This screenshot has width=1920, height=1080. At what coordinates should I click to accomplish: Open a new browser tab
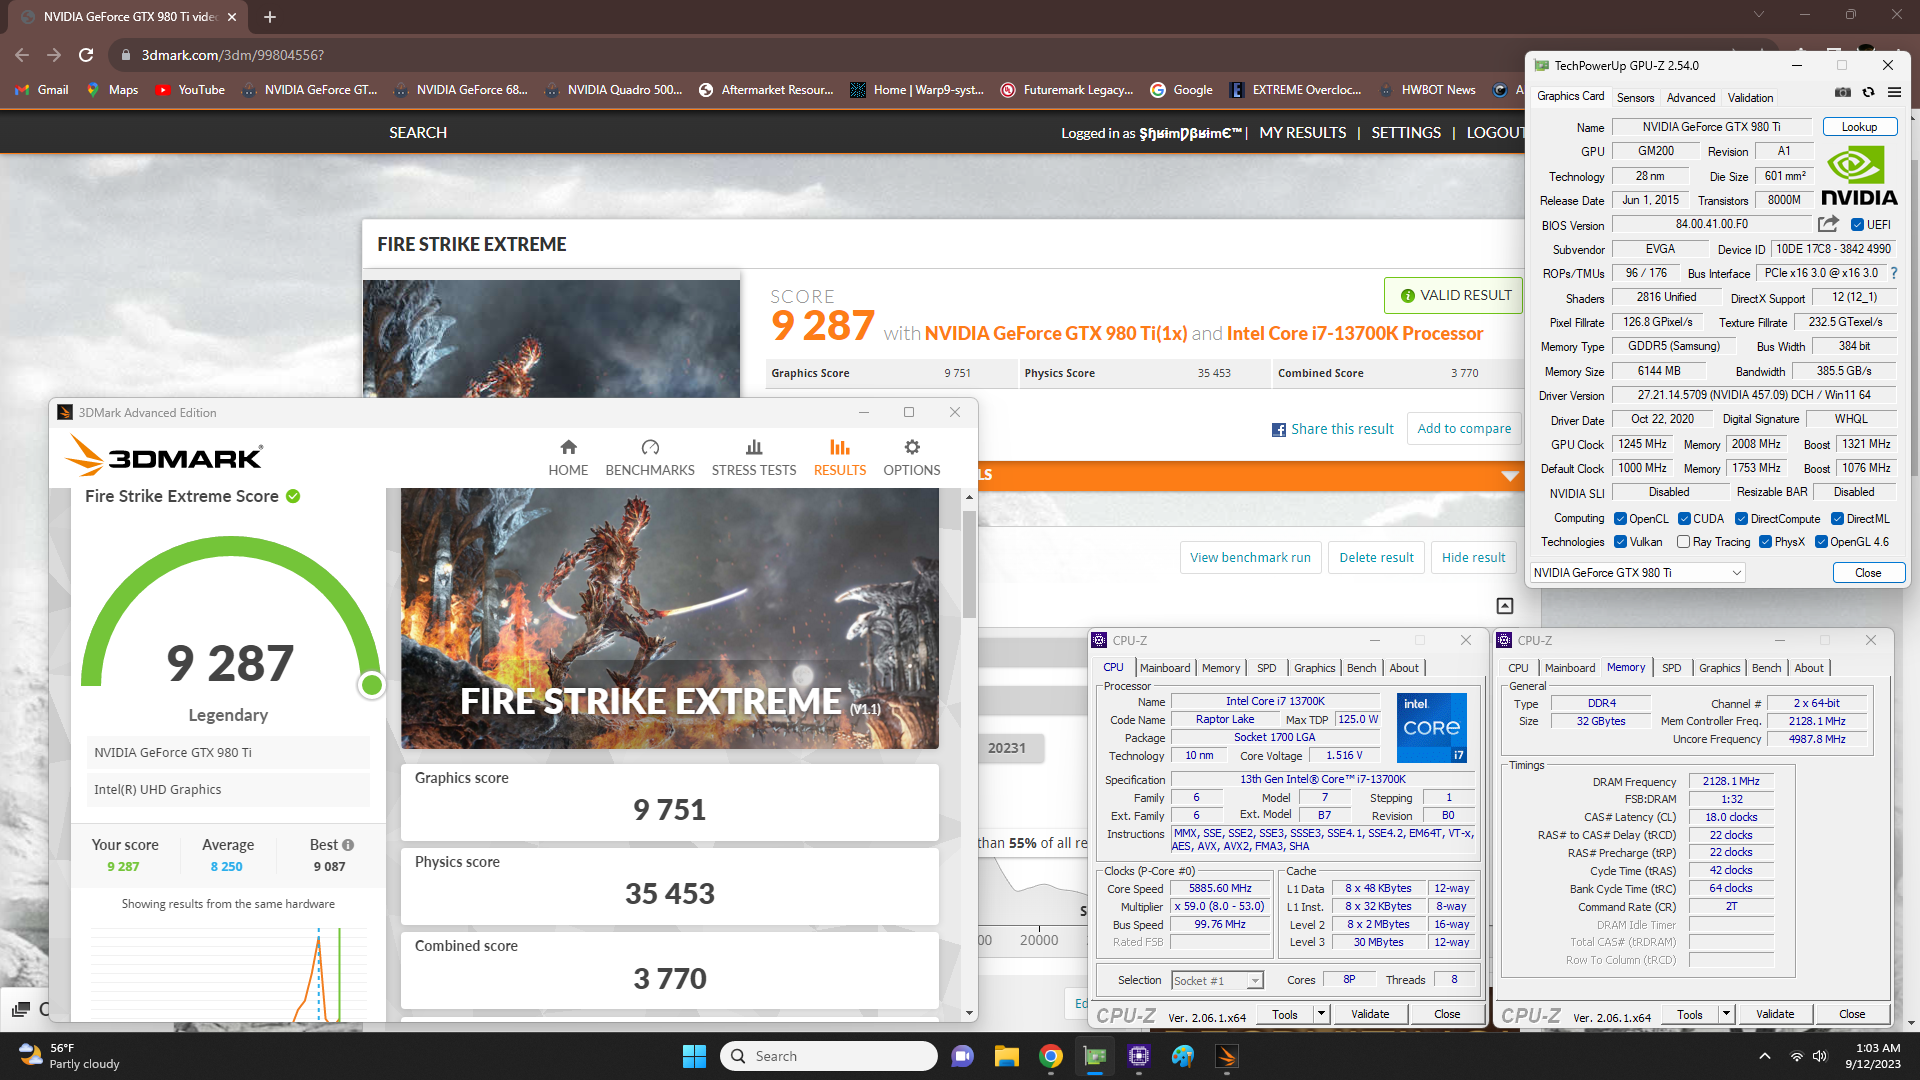click(270, 16)
